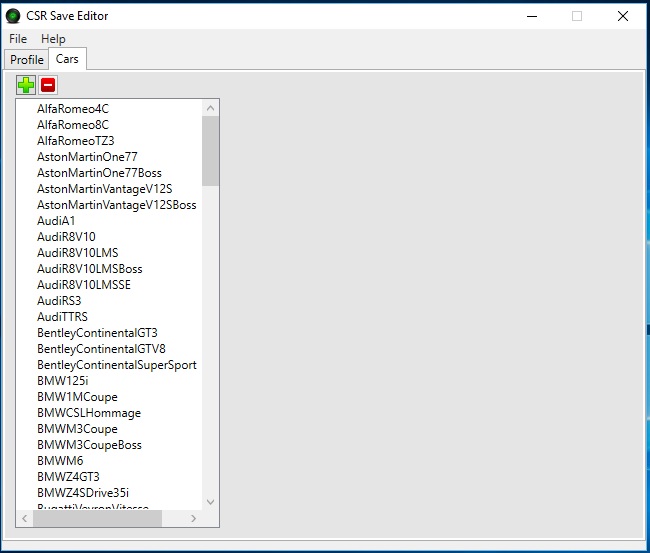650x553 pixels.
Task: Open the File menu
Action: [18, 39]
